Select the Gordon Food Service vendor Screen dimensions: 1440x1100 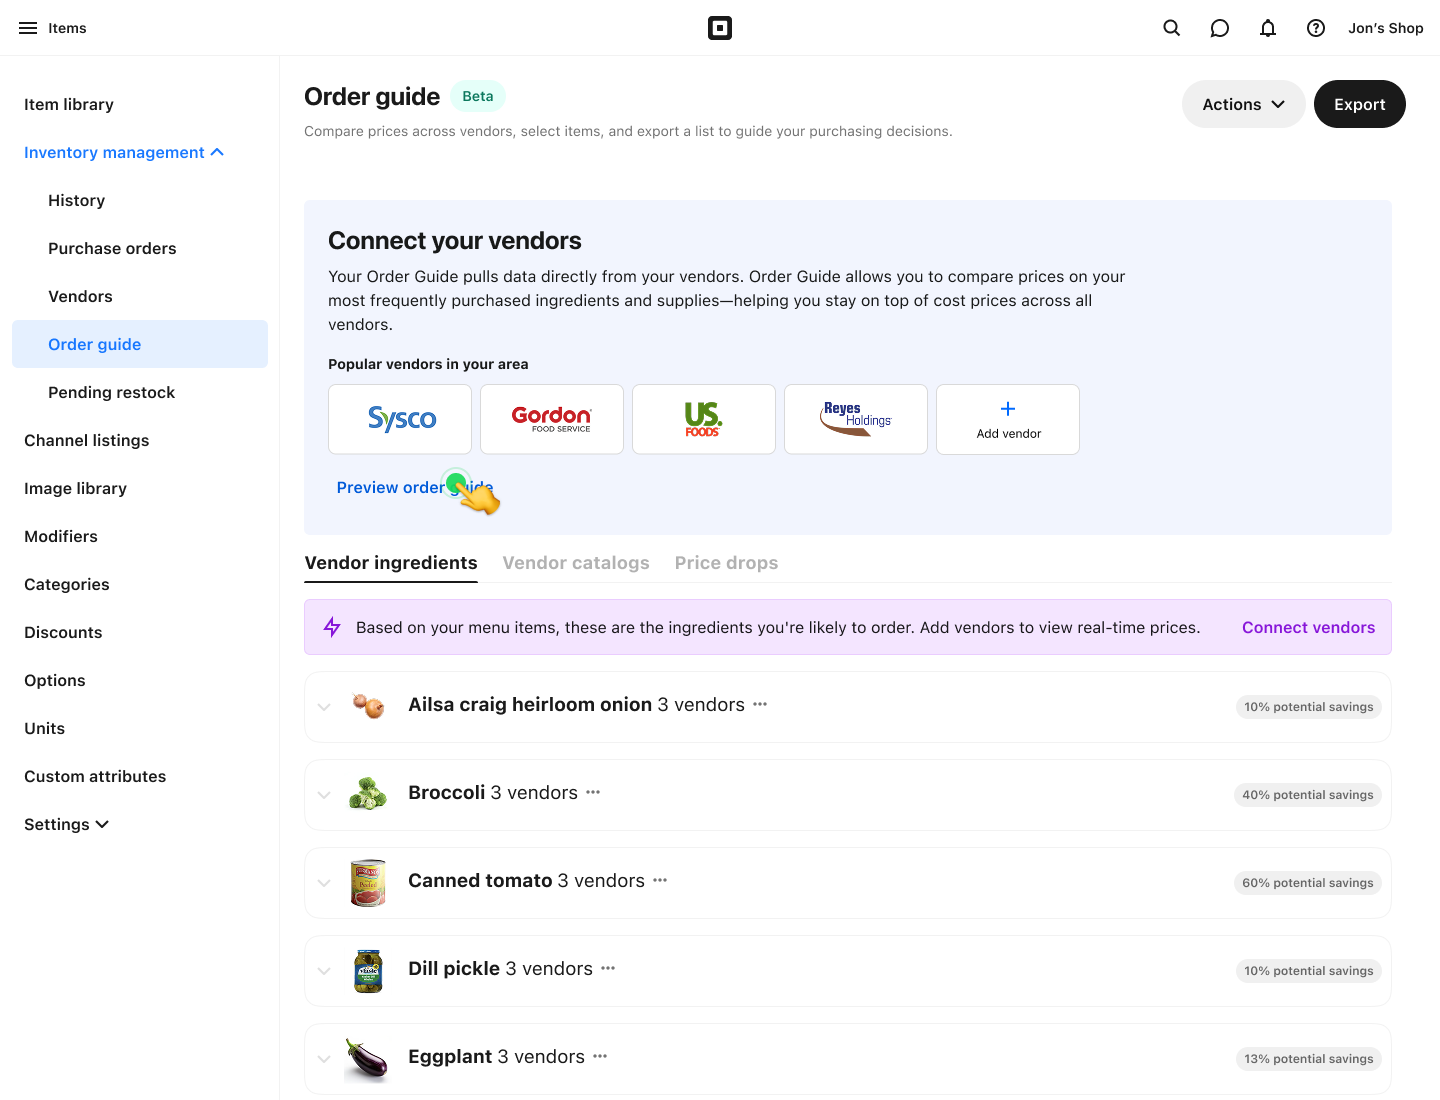click(x=552, y=419)
